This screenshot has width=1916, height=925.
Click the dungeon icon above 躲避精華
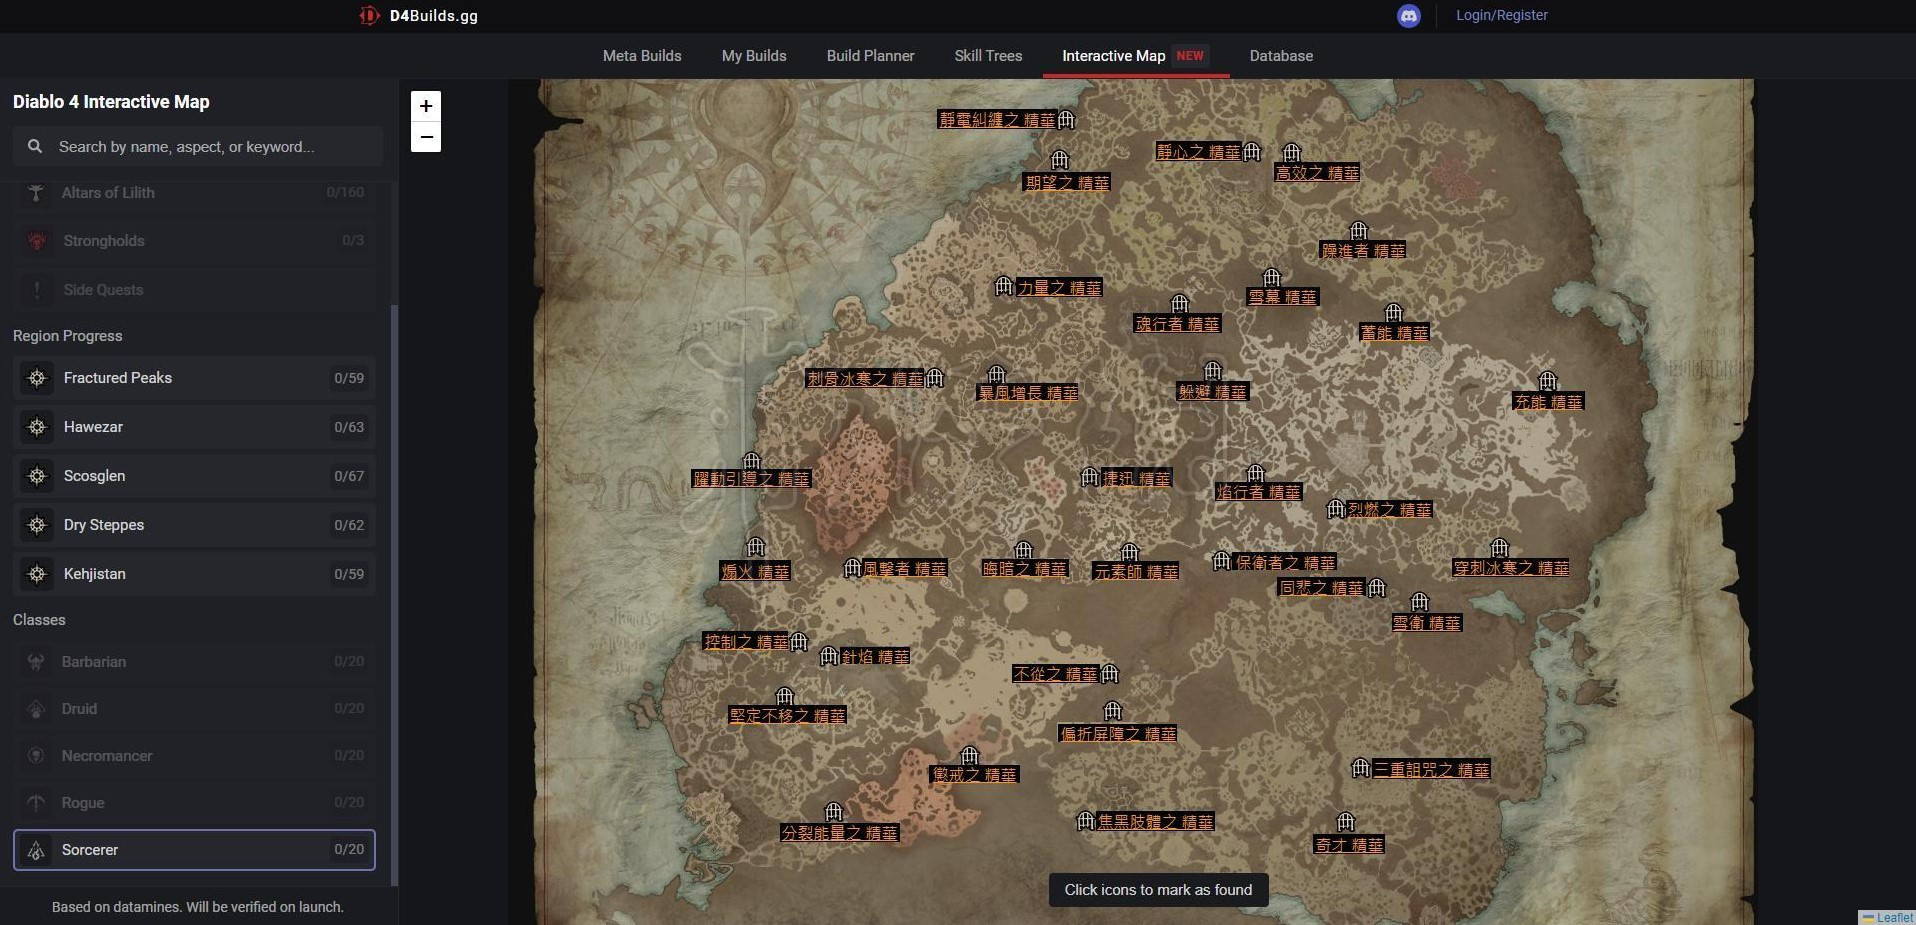point(1213,371)
